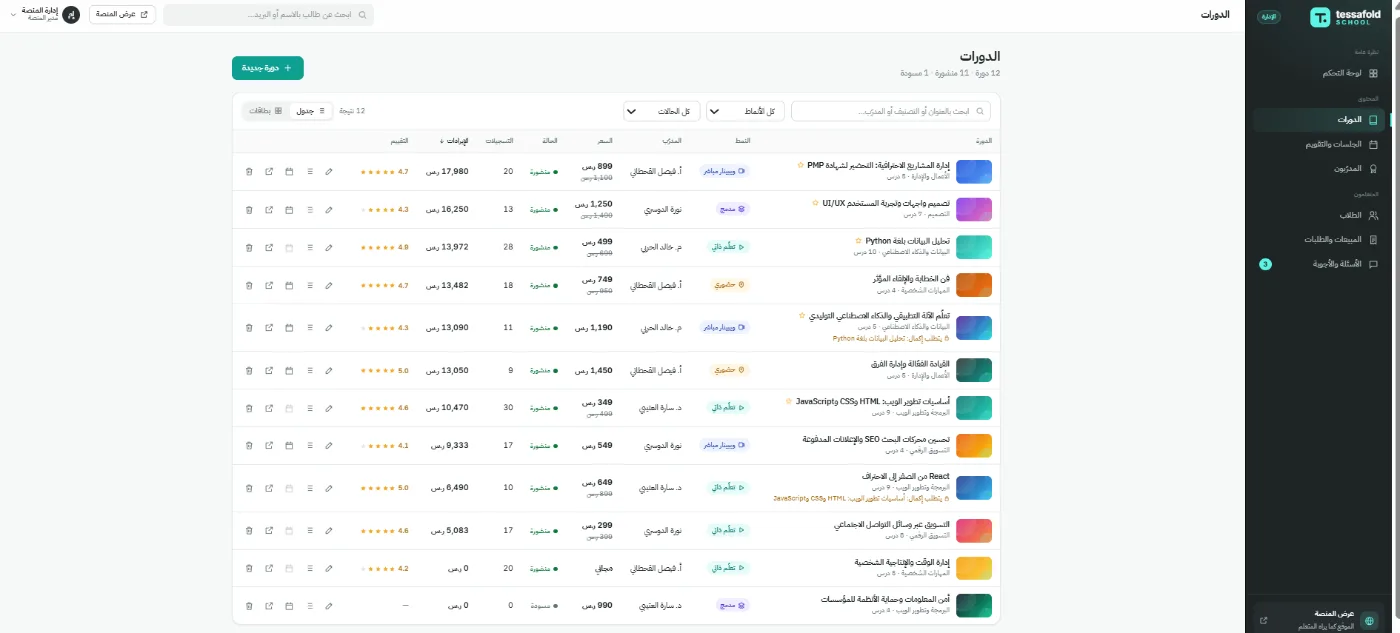
Task: Edit the course with 13,482 revenue
Action: (x=329, y=285)
